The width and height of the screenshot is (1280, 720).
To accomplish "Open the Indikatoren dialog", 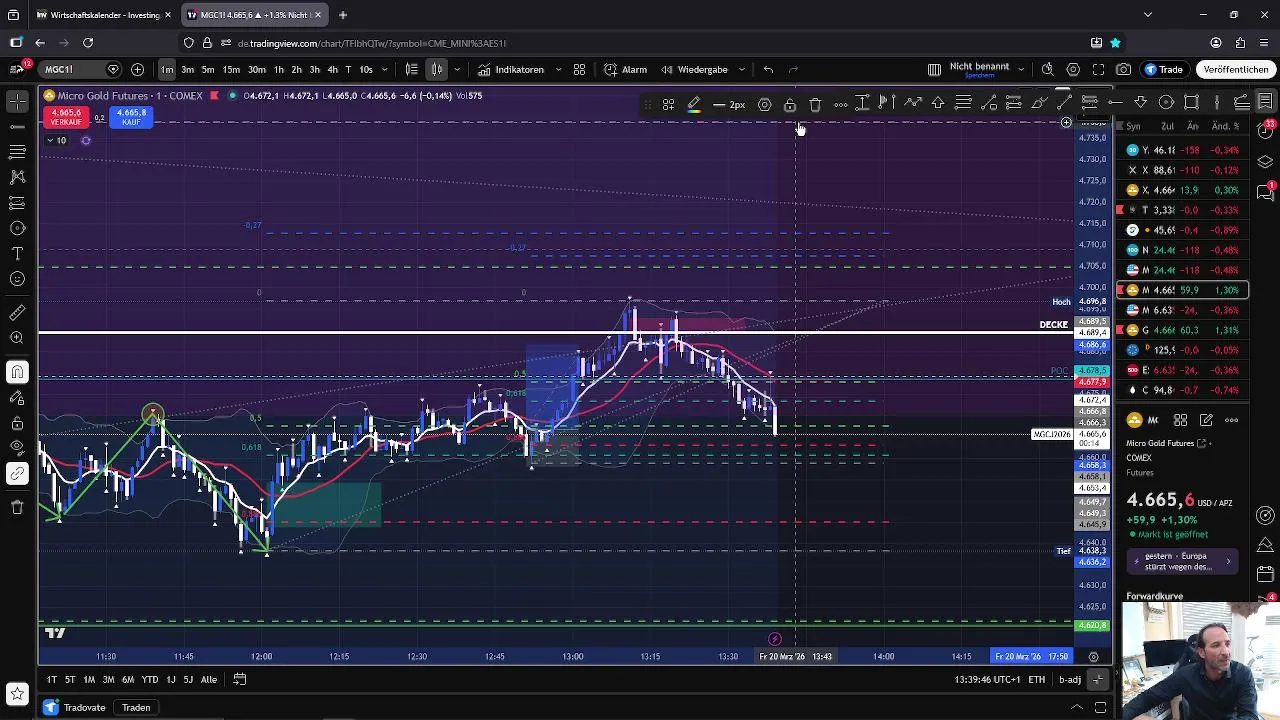I will tap(511, 69).
